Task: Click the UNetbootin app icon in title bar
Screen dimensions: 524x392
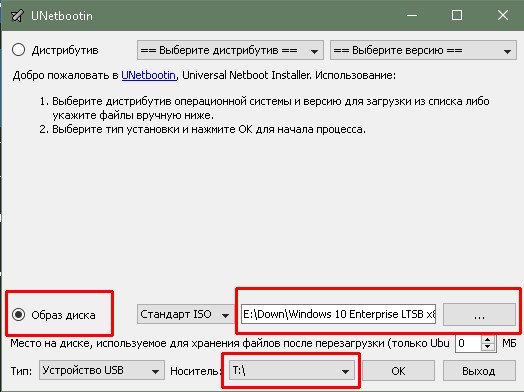Action: click(x=17, y=15)
